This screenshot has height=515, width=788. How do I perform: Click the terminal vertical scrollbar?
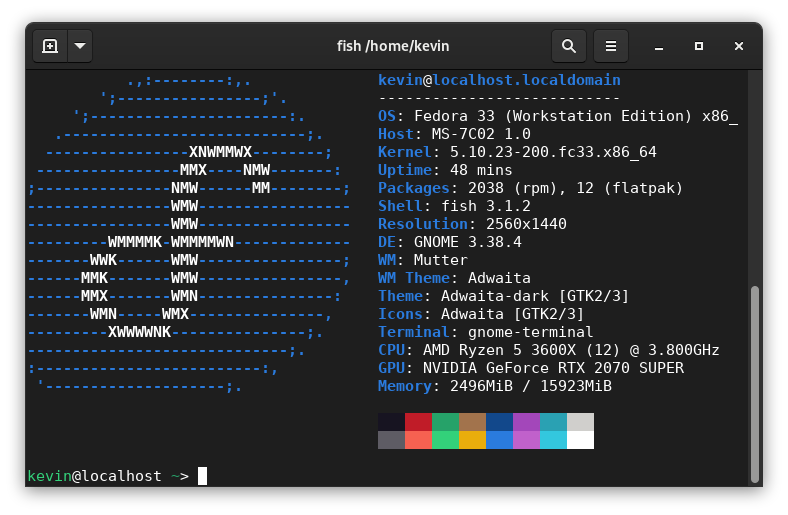coord(754,384)
